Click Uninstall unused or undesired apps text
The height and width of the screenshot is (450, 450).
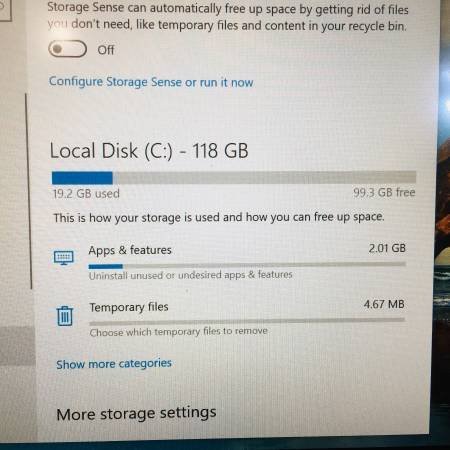pos(191,275)
